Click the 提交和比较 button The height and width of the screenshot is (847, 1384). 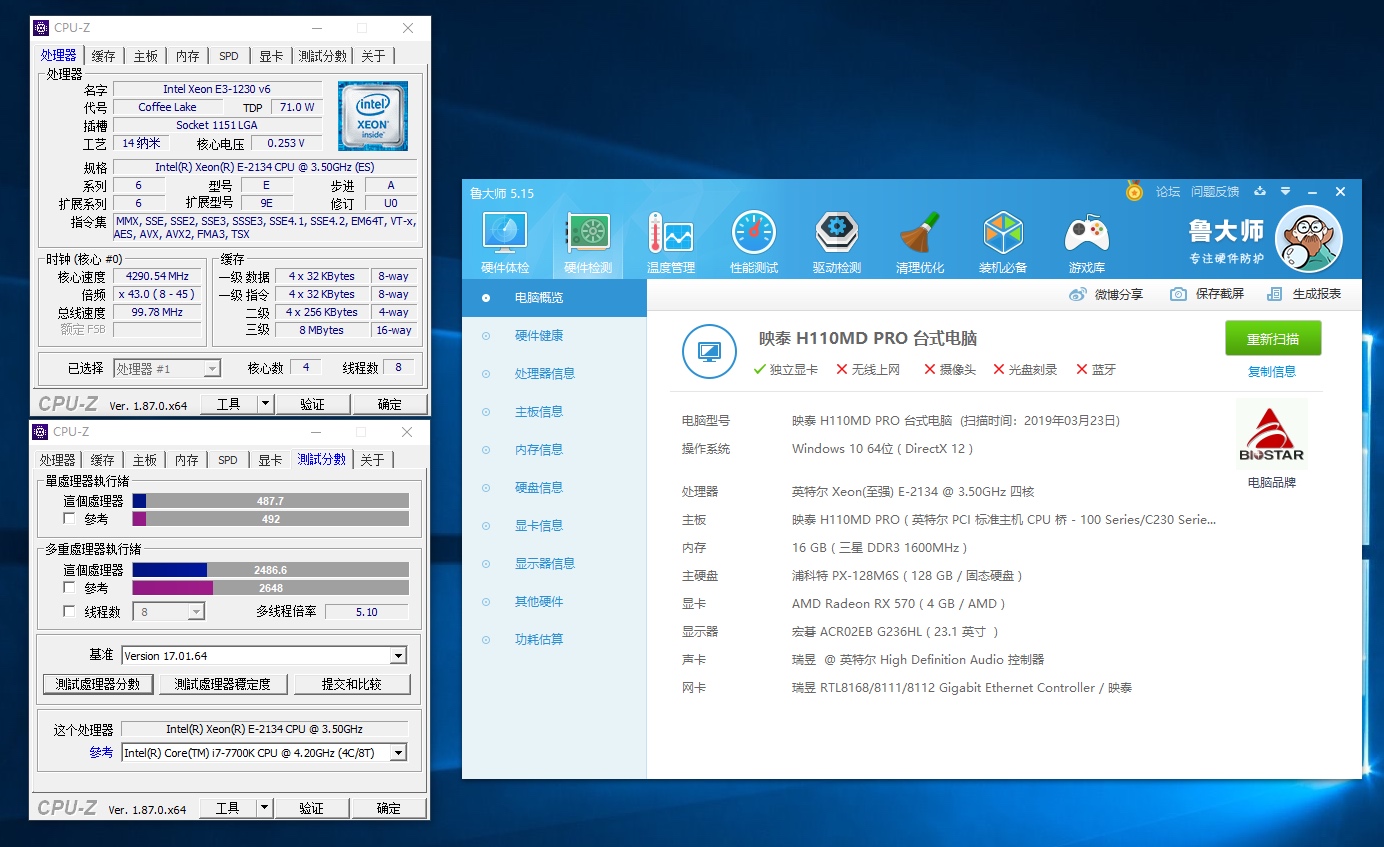pyautogui.click(x=351, y=684)
